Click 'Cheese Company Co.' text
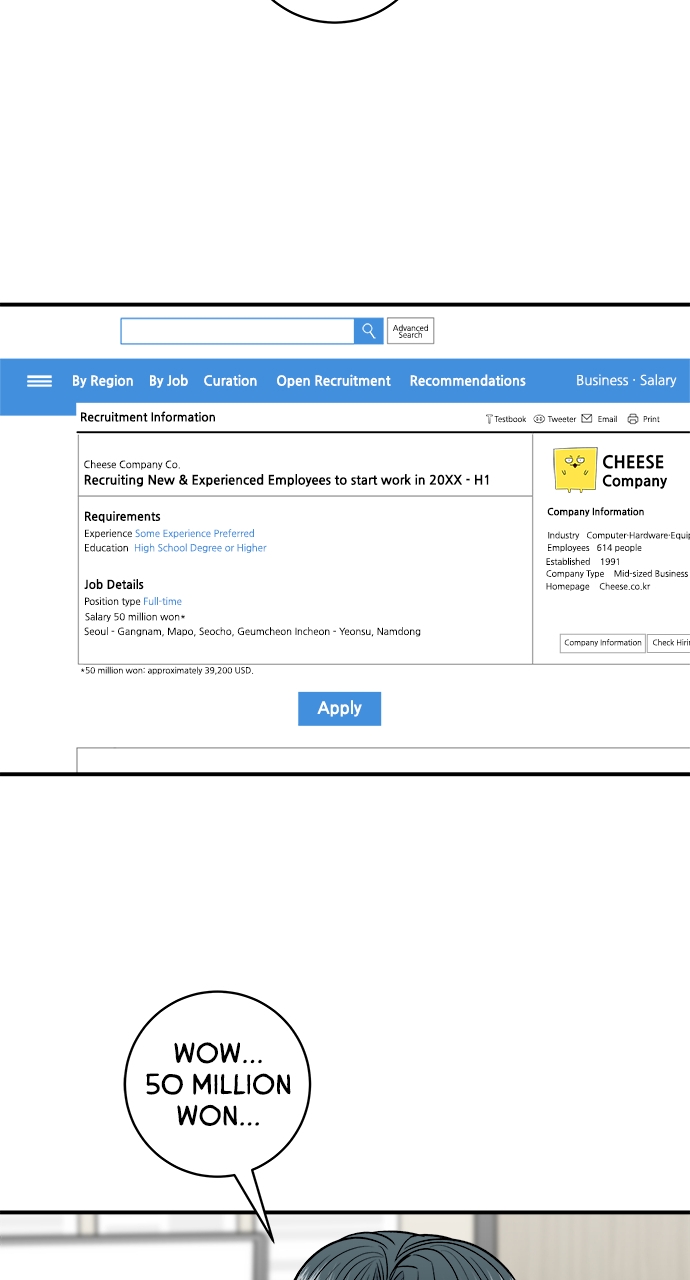 pyautogui.click(x=132, y=465)
